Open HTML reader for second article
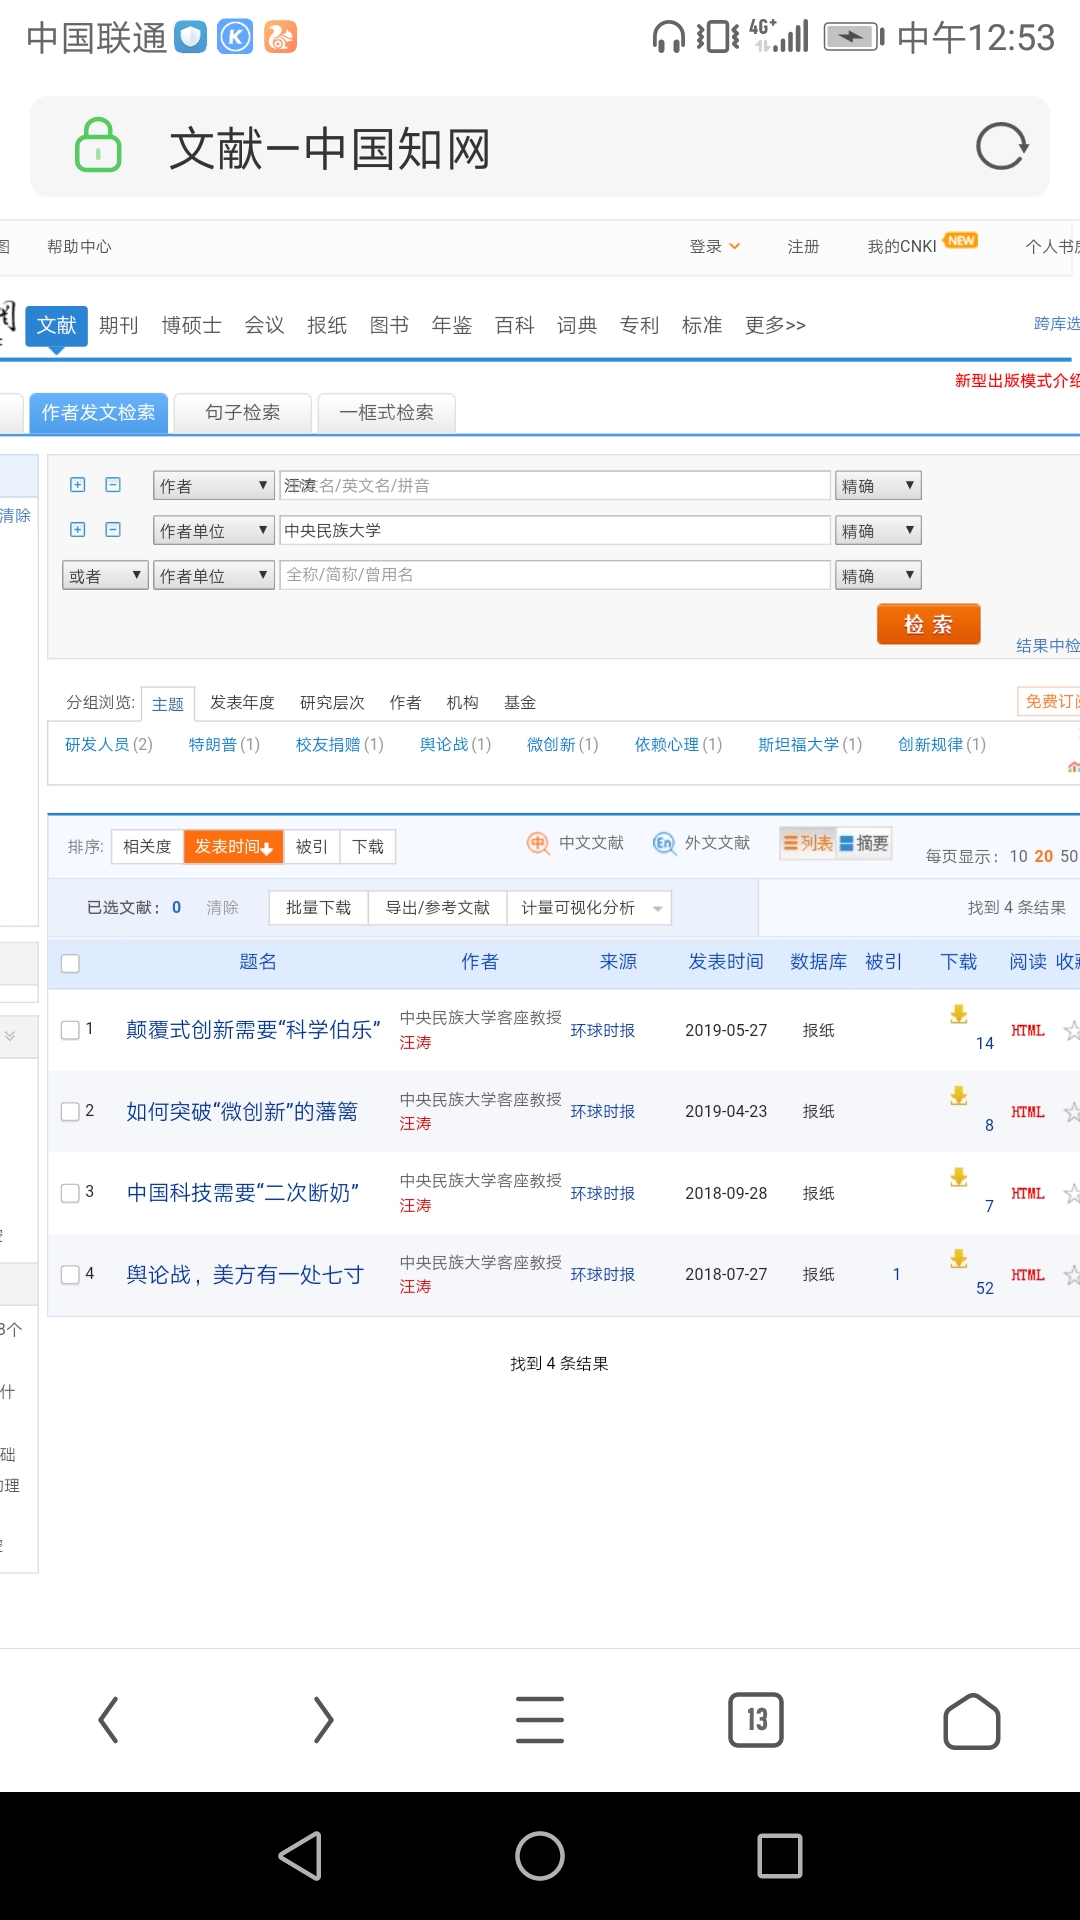Viewport: 1080px width, 1920px height. point(1027,1112)
